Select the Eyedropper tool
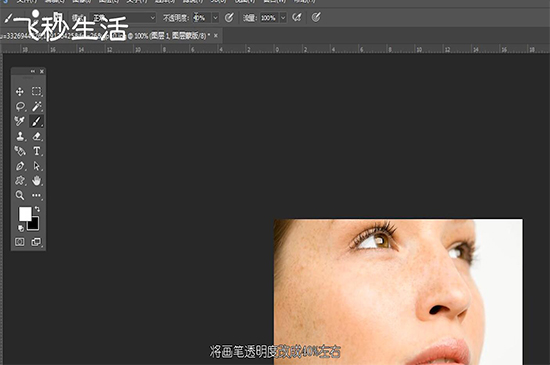 [x=20, y=121]
